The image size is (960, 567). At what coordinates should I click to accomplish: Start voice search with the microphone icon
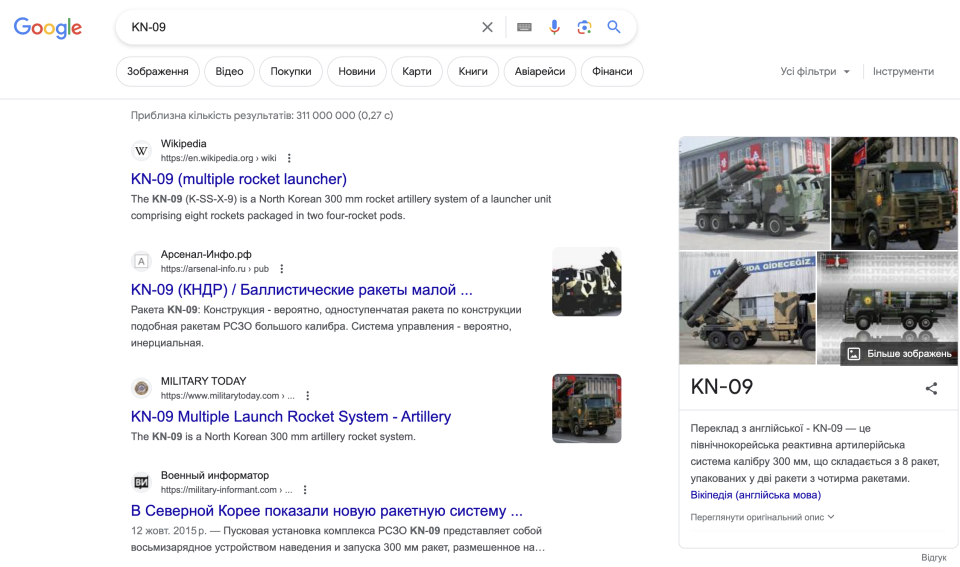coord(554,27)
